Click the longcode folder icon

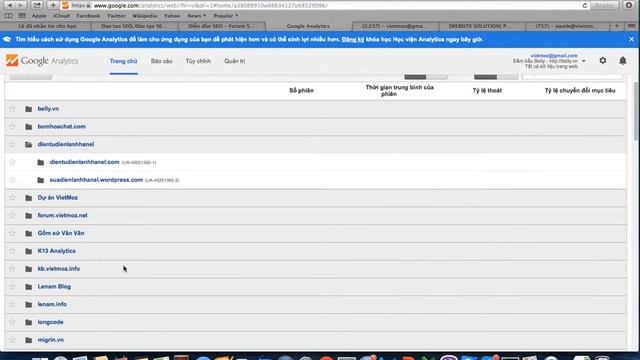click(29, 322)
